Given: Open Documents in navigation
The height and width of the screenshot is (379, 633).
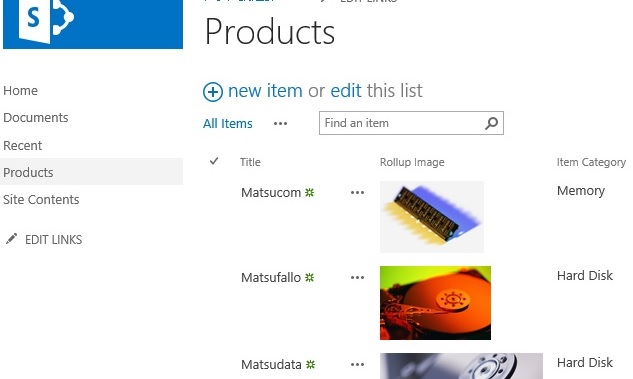Looking at the screenshot, I should tap(36, 117).
